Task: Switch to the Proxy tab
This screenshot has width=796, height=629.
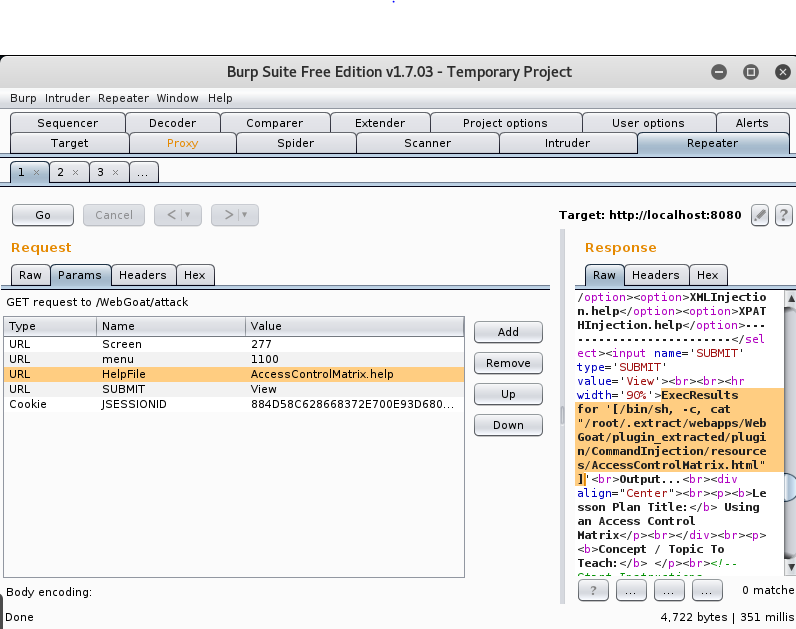Action: coord(183,143)
